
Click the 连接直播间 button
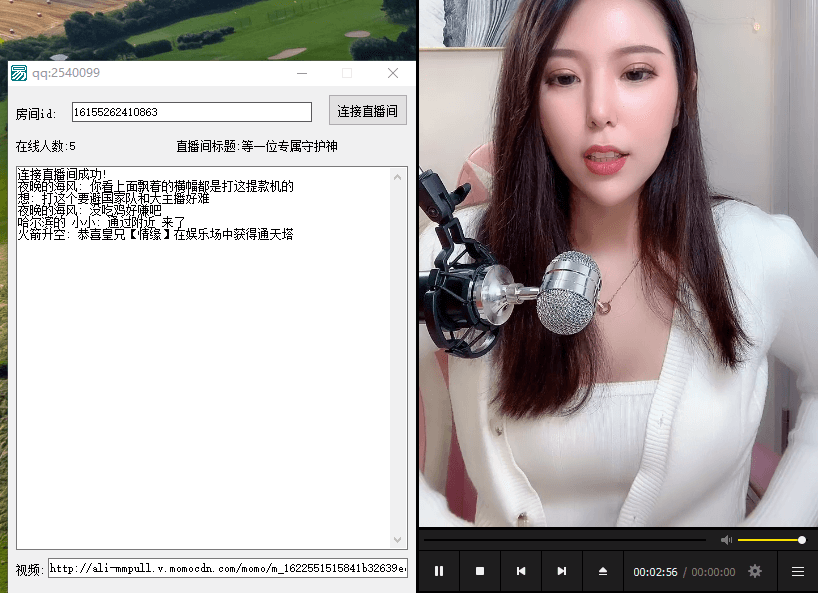coord(368,110)
